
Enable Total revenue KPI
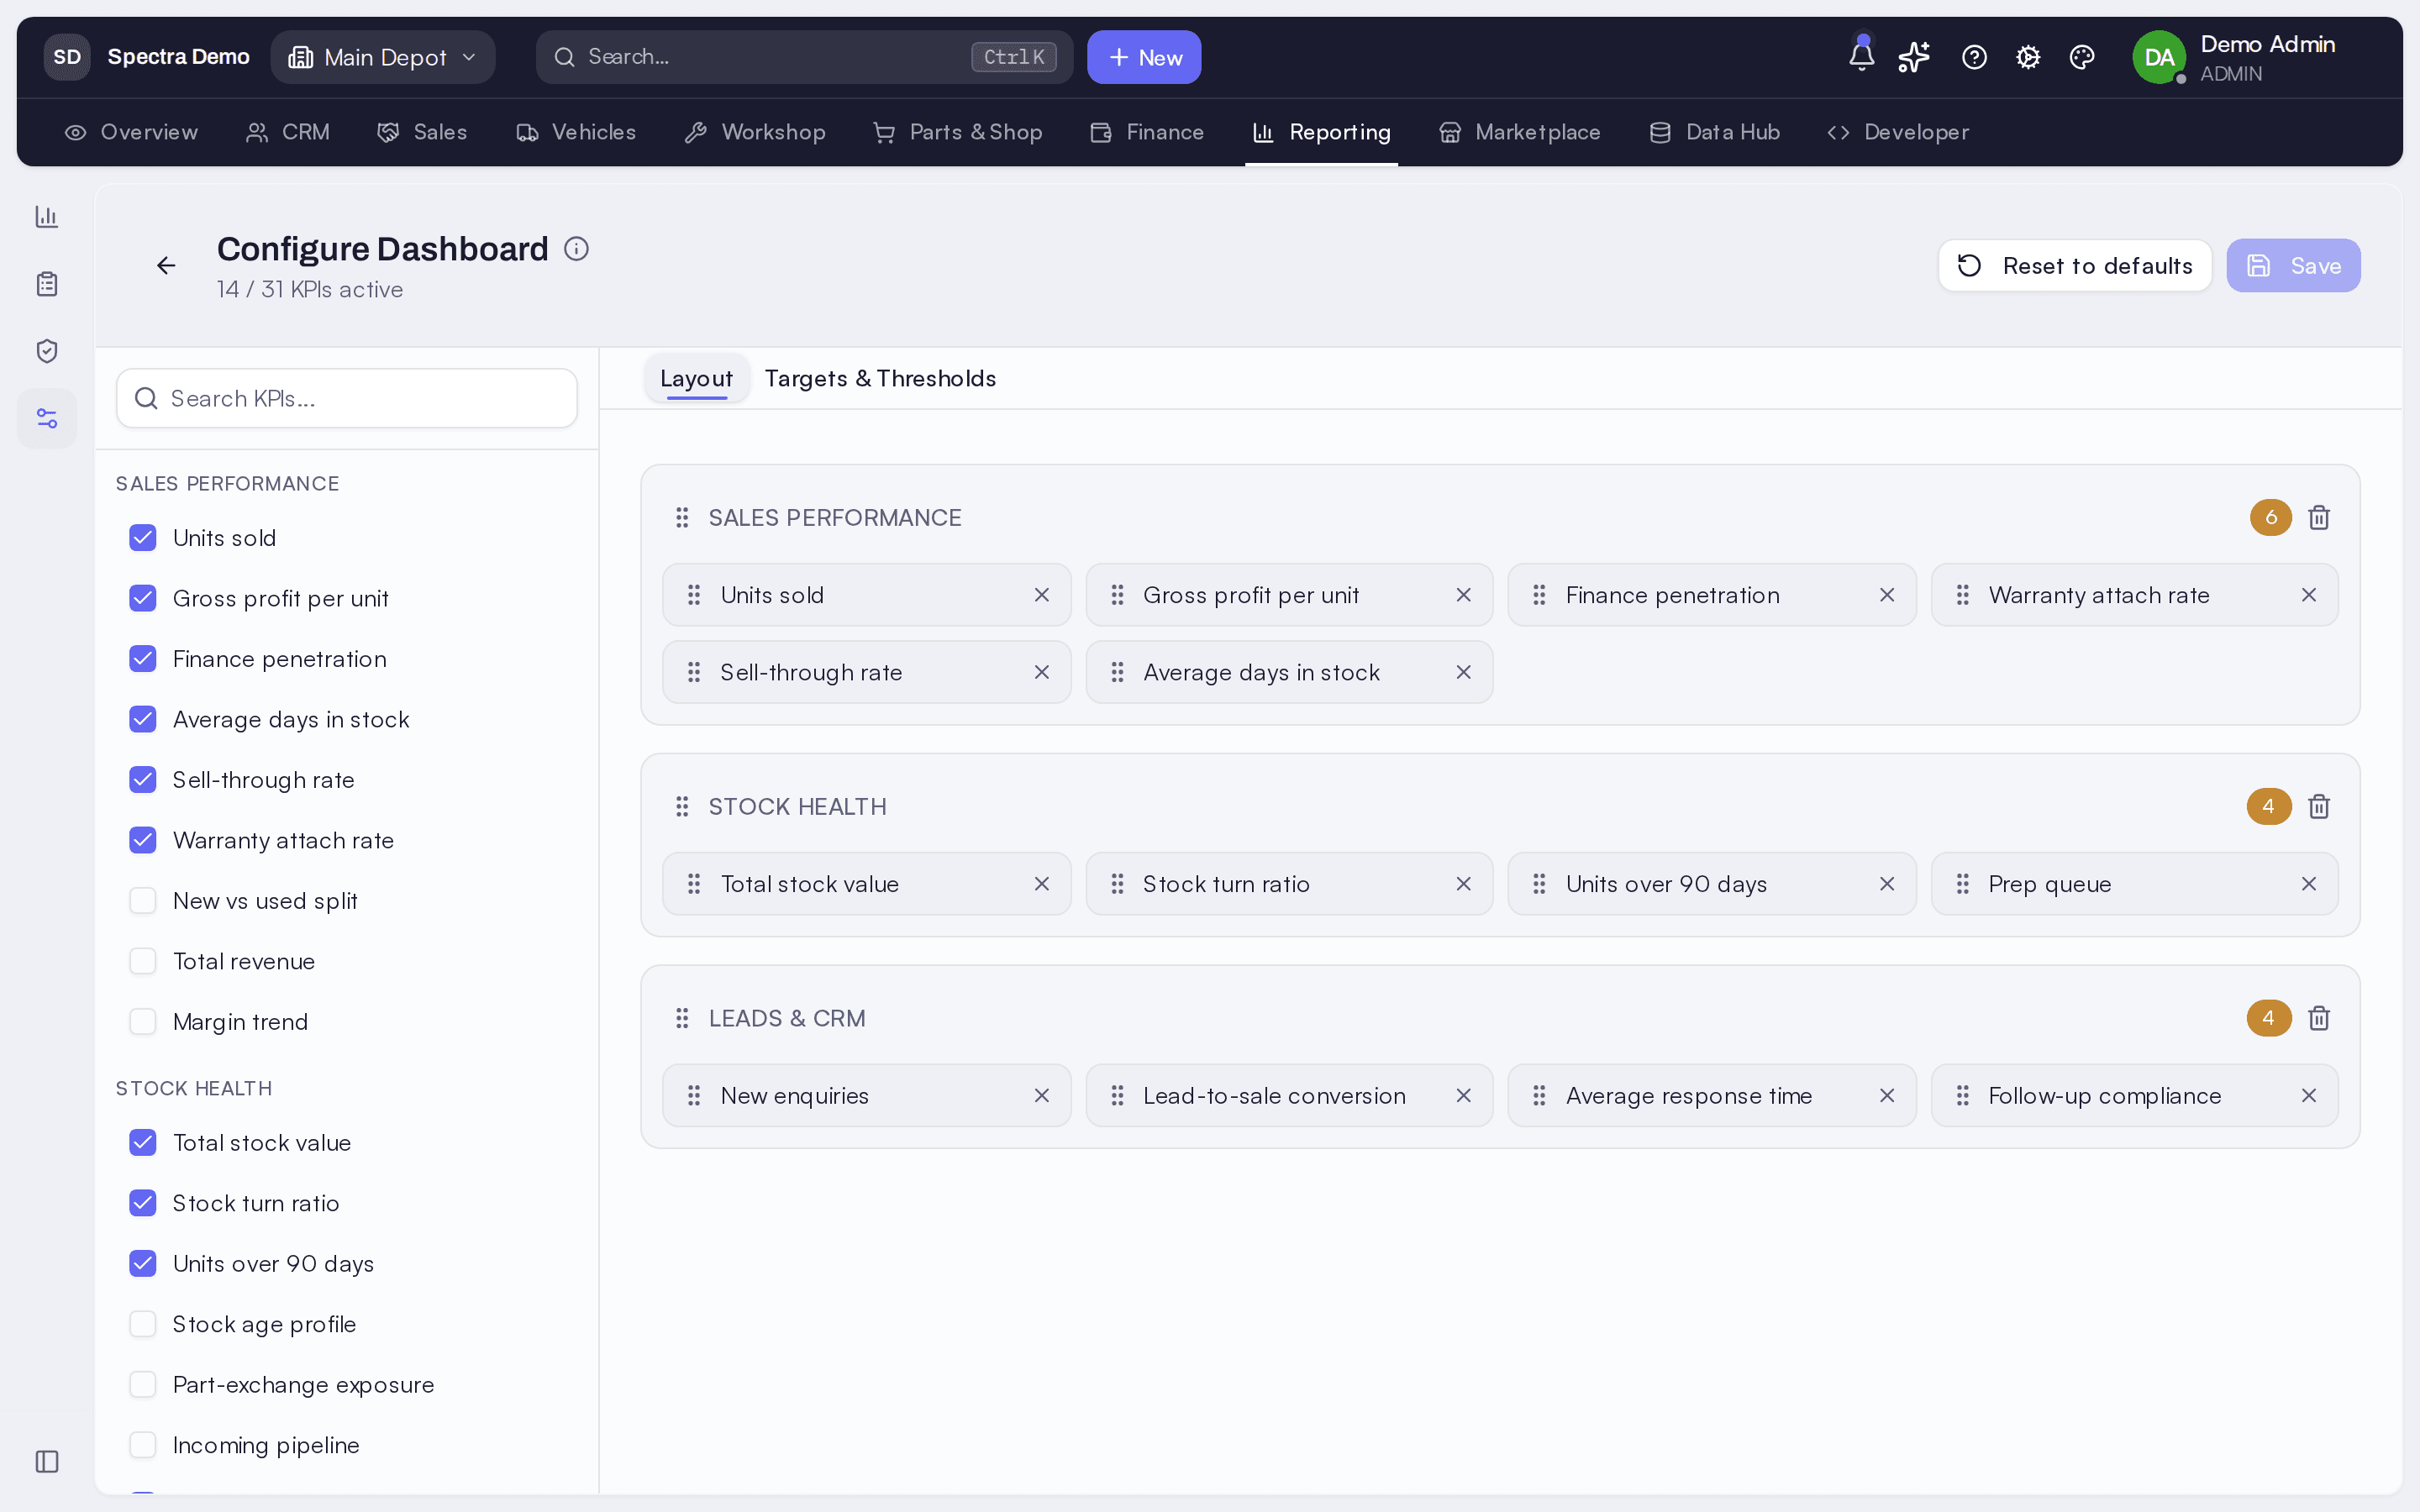[143, 961]
